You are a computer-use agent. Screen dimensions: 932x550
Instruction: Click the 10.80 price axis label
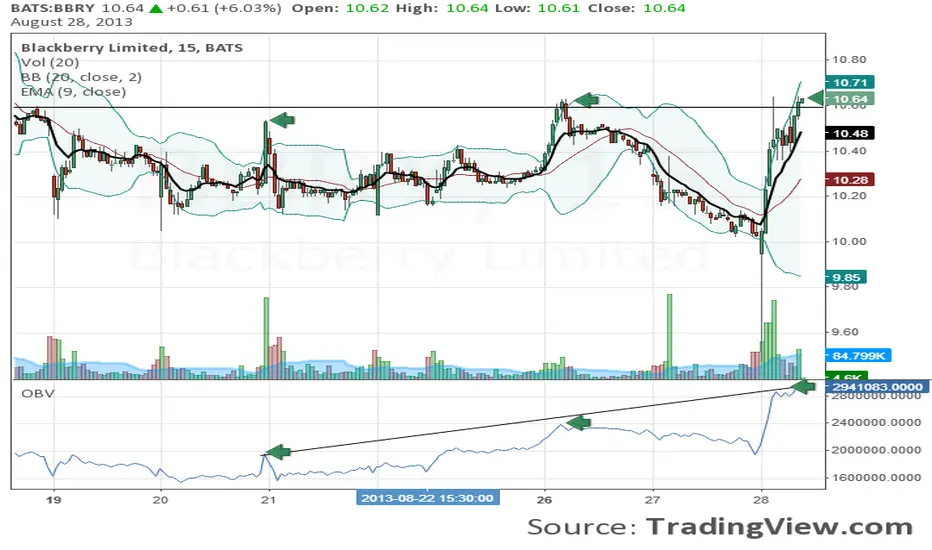click(849, 59)
